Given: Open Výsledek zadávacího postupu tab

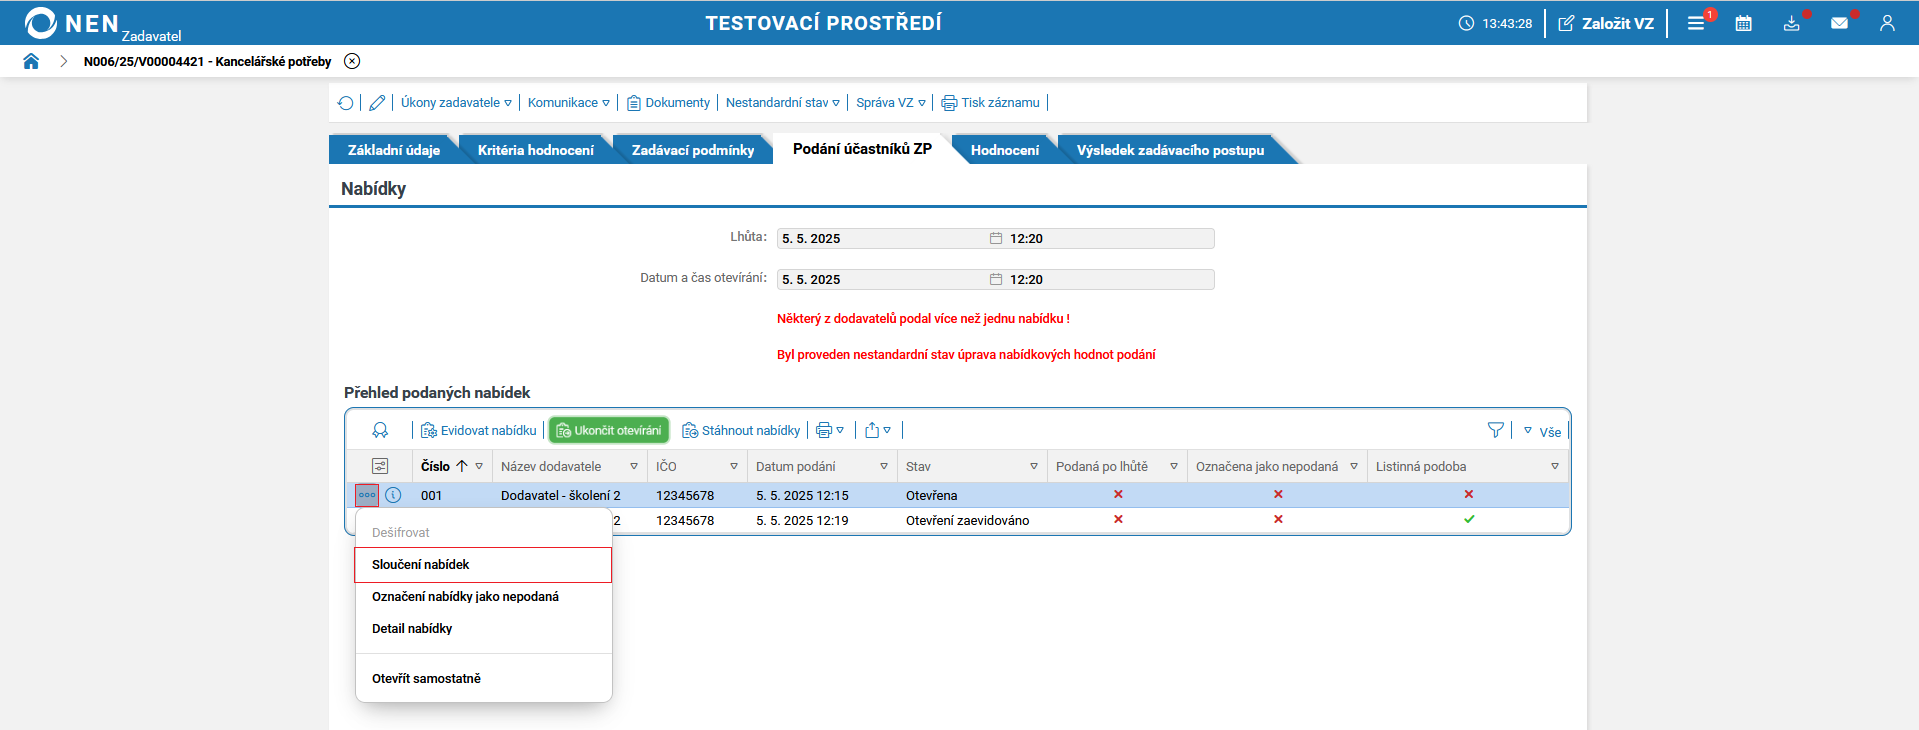Looking at the screenshot, I should [x=1170, y=150].
